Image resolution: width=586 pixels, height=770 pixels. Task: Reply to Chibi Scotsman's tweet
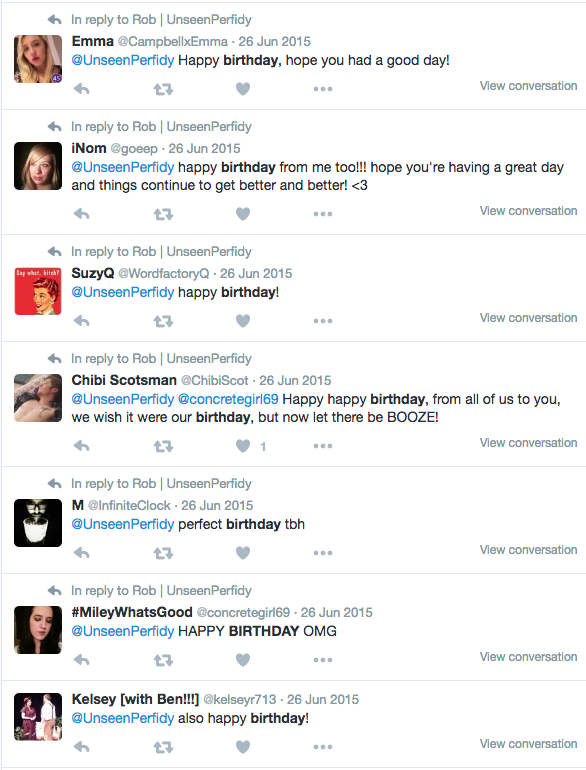(82, 446)
